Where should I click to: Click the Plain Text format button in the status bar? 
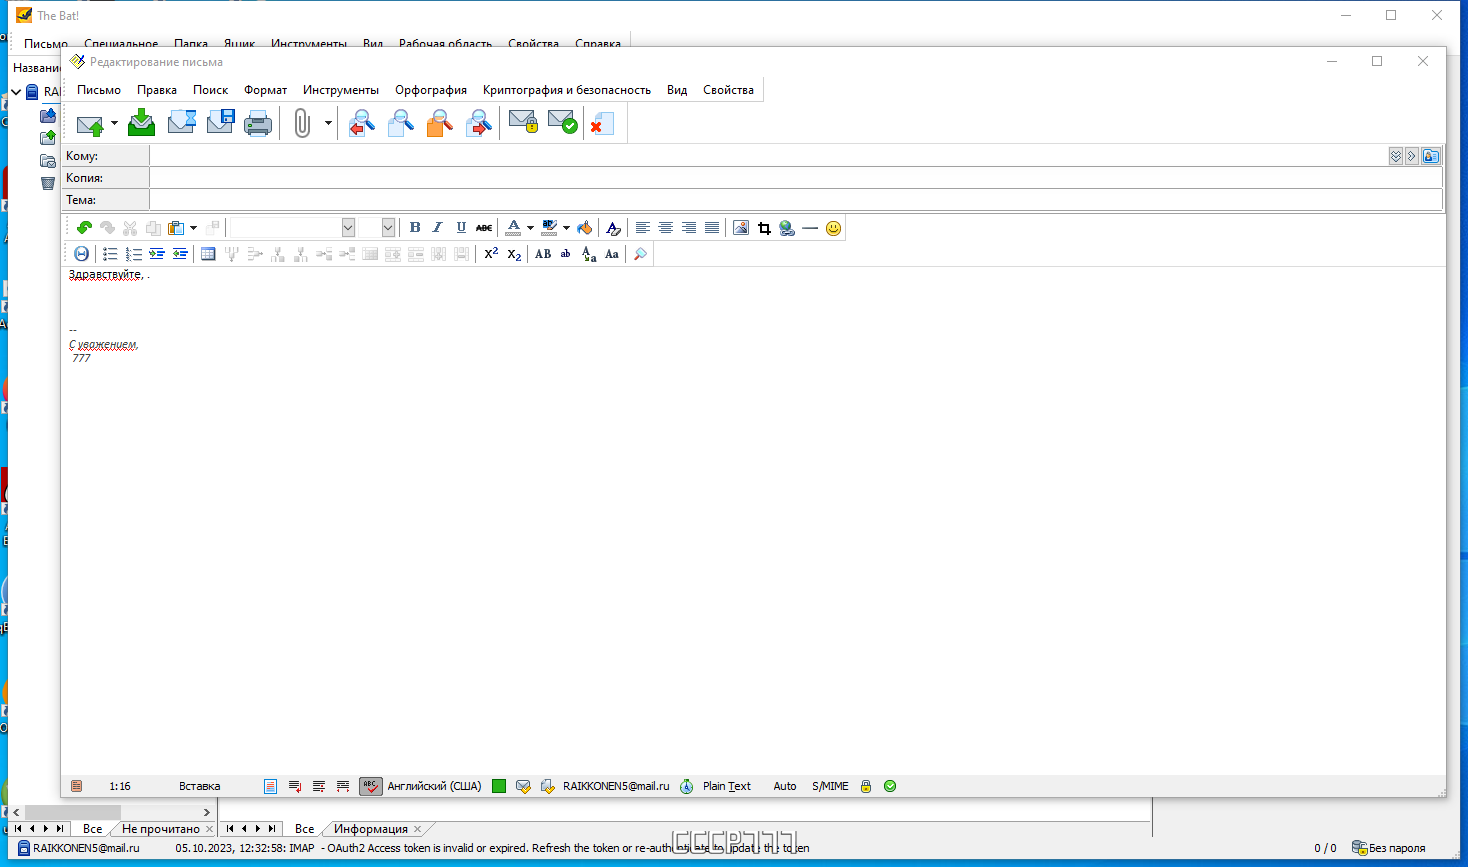(x=727, y=786)
